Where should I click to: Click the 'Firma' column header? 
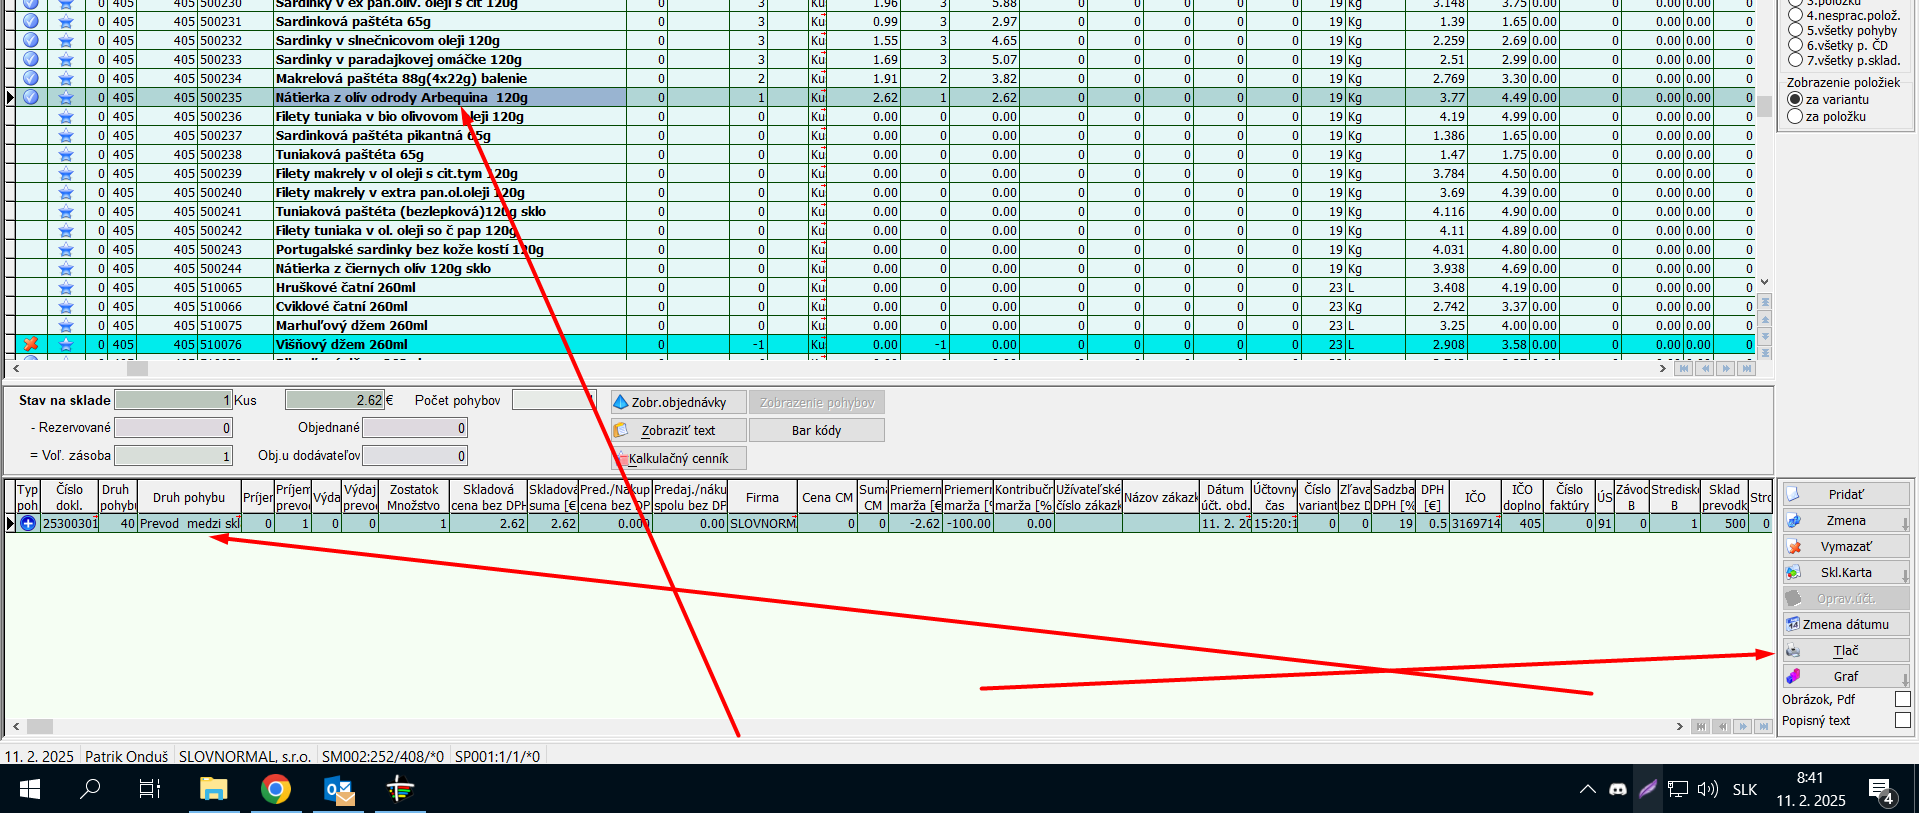tap(761, 498)
